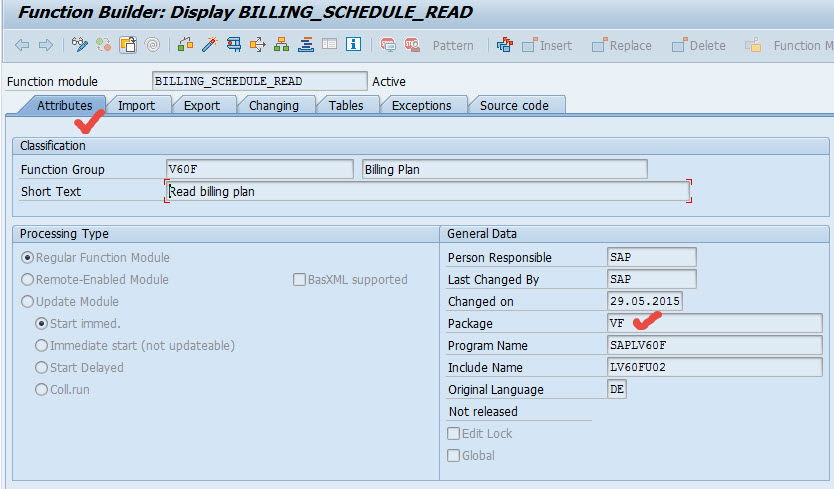The image size is (834, 489).
Task: Focus the Short Text field
Action: (428, 191)
